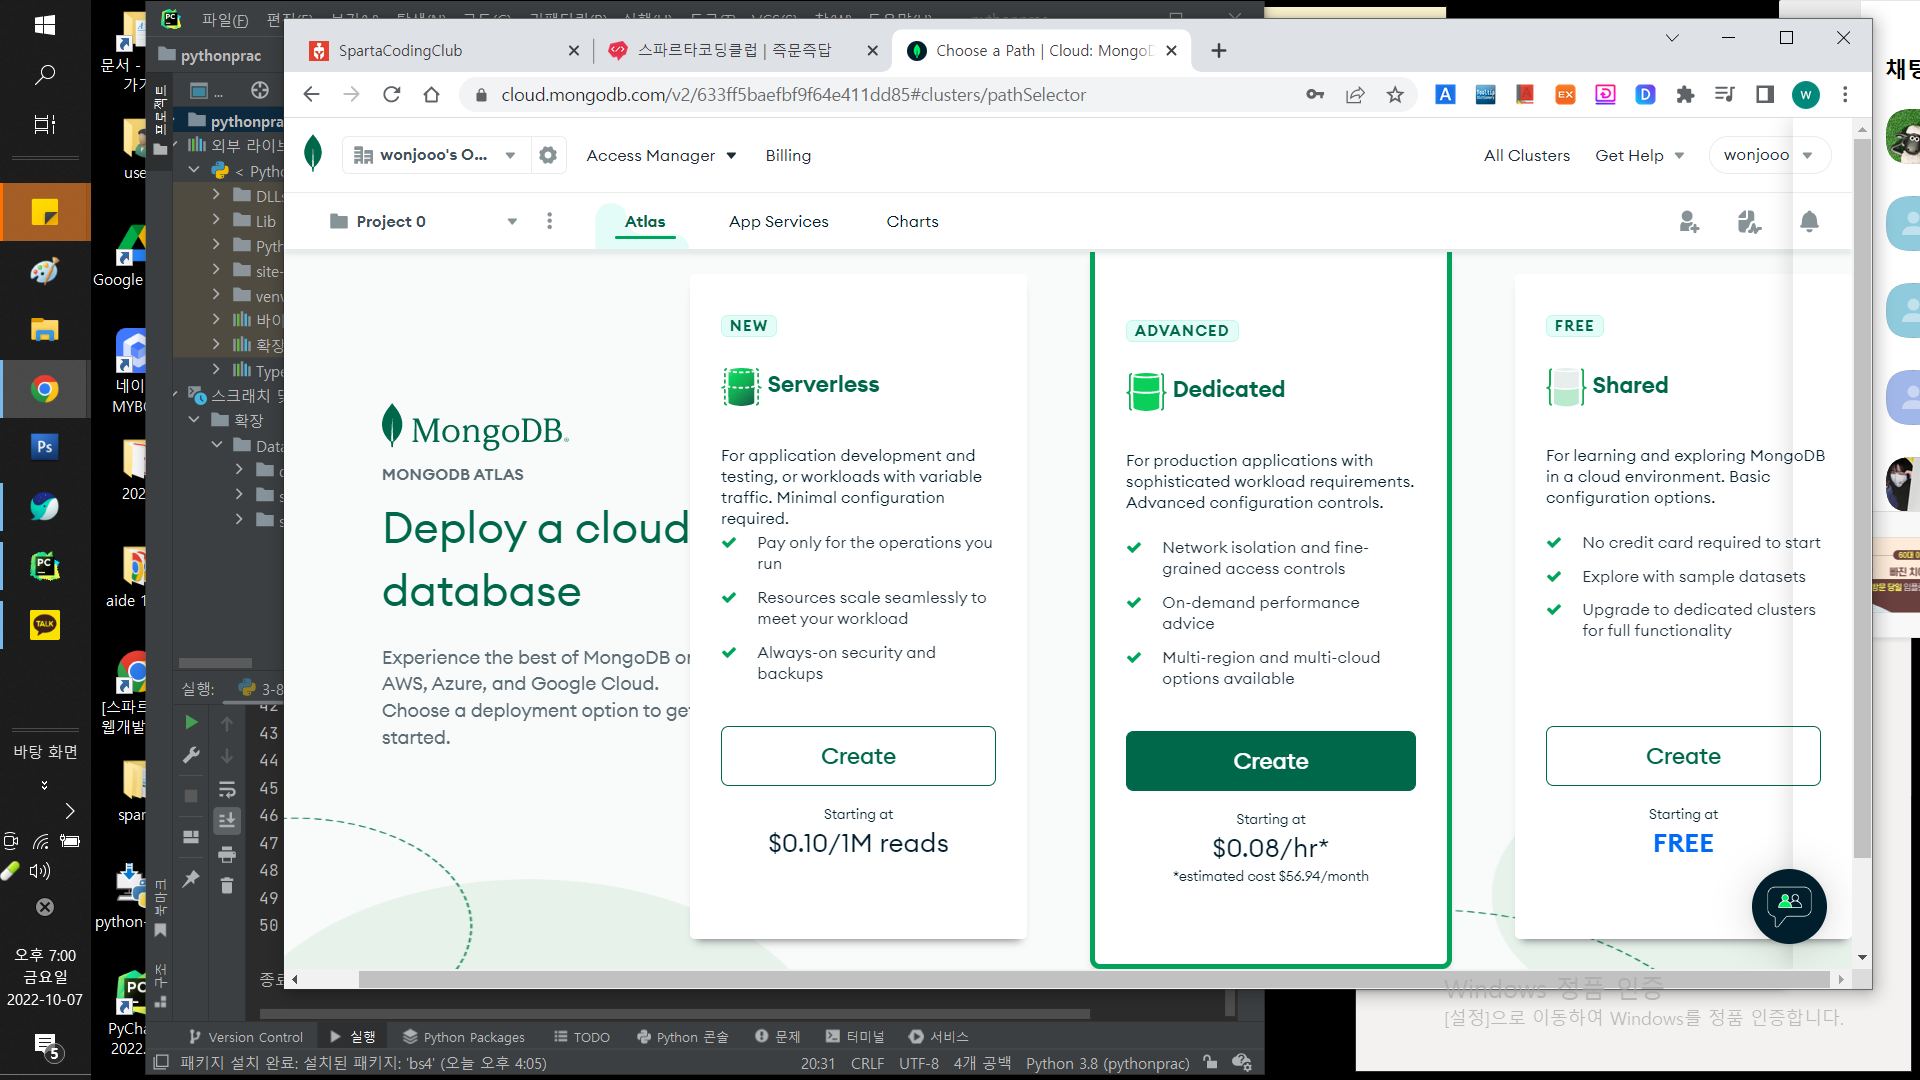Switch to the Charts tab
This screenshot has width=1920, height=1080.
coord(912,222)
